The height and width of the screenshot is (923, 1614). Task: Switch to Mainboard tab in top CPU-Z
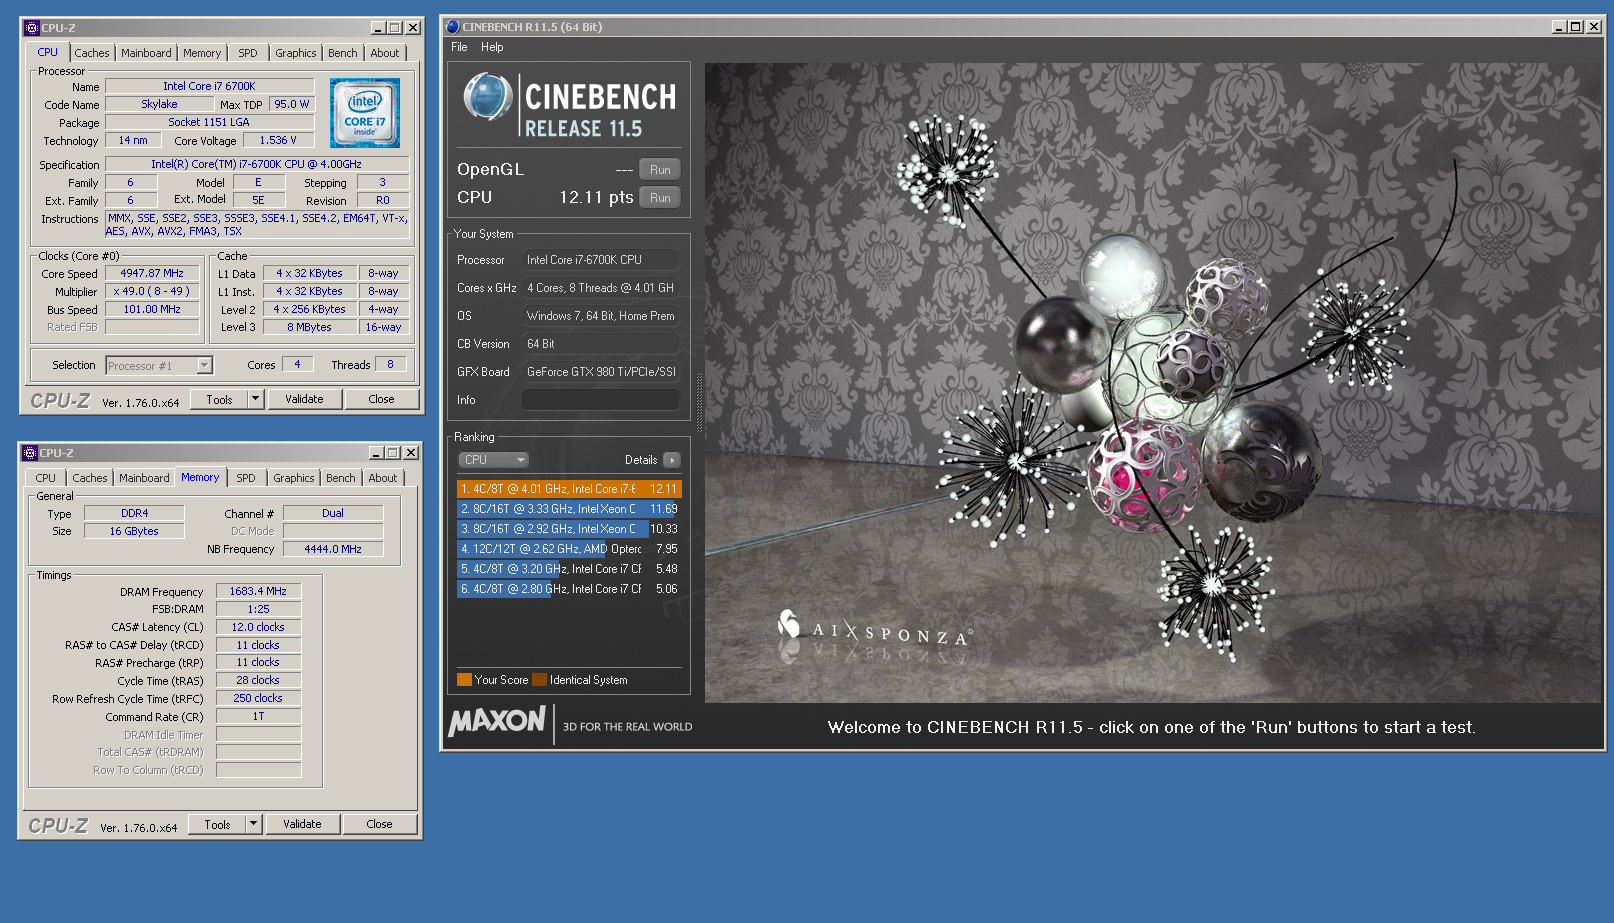tap(146, 53)
